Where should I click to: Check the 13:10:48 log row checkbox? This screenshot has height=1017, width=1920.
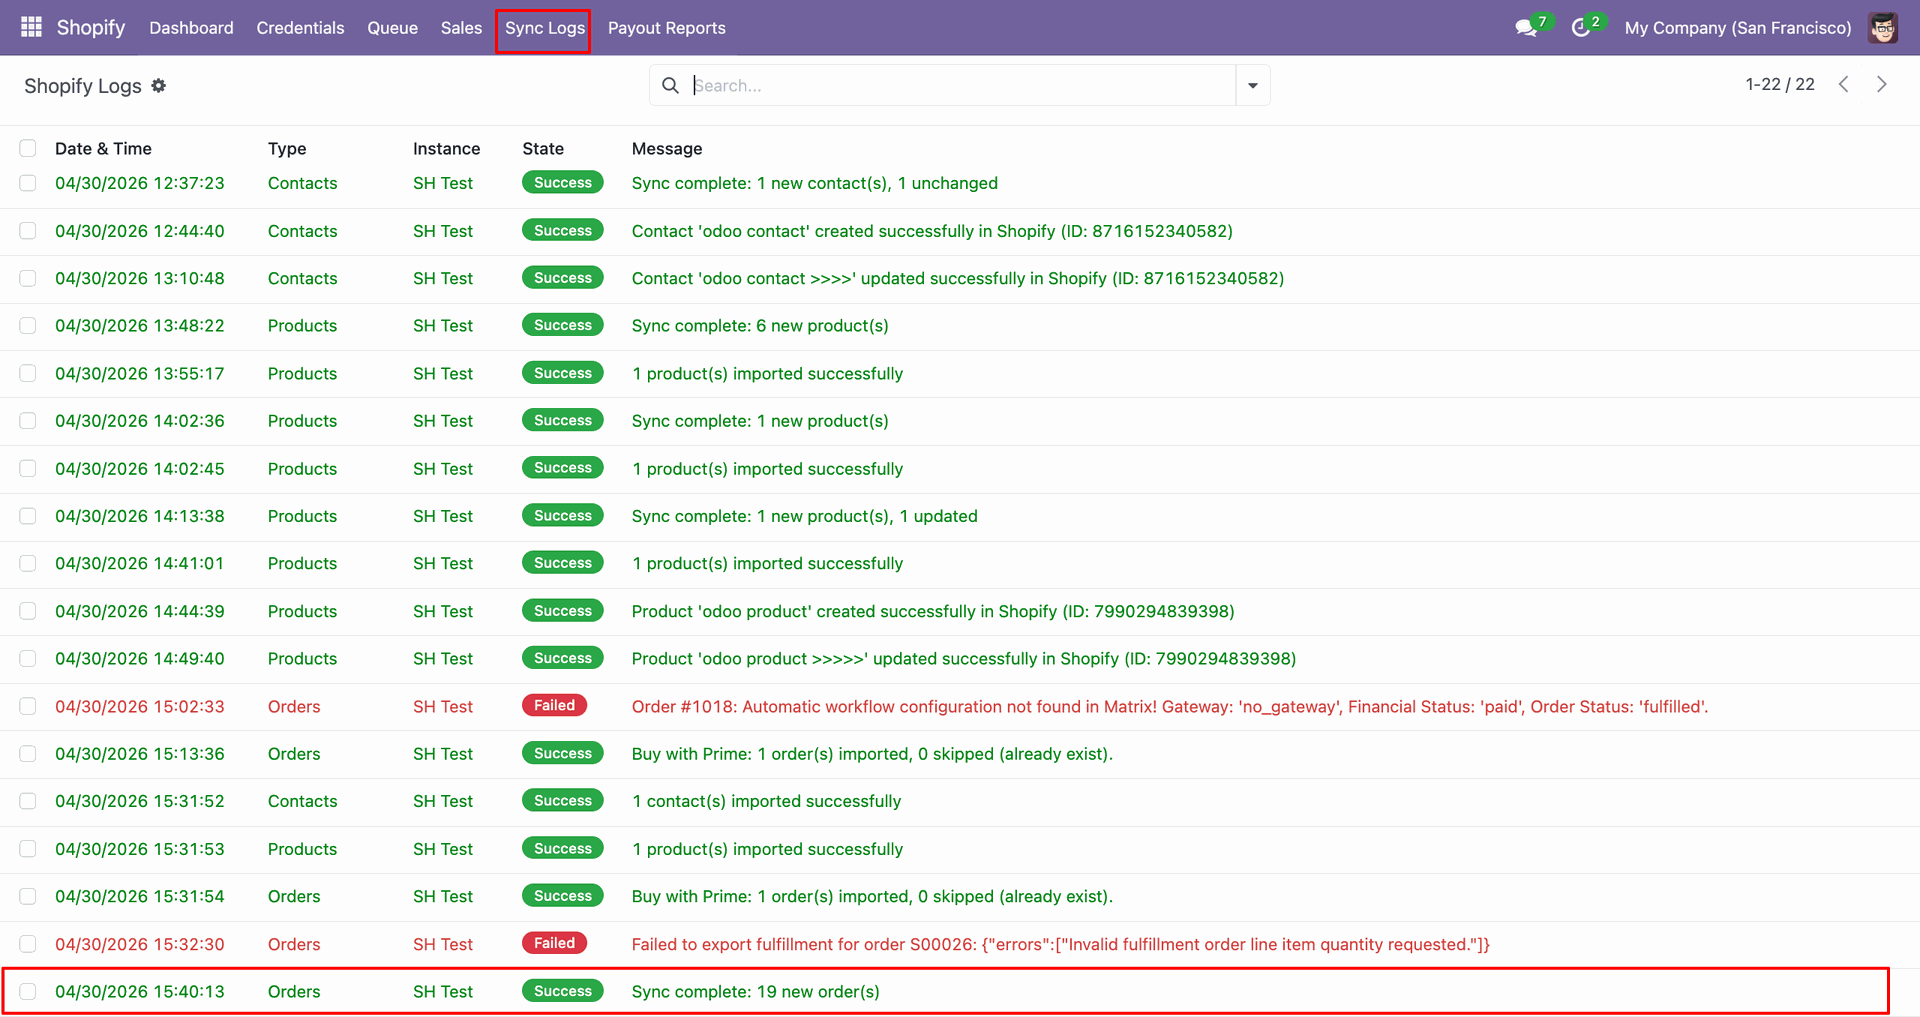coord(28,278)
